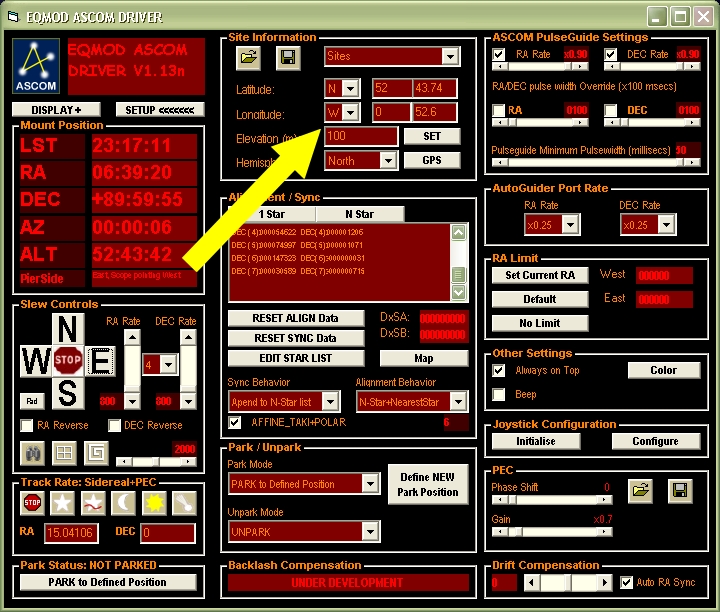Click the spiral search icon in Slew Controls
720x612 pixels.
coord(96,454)
